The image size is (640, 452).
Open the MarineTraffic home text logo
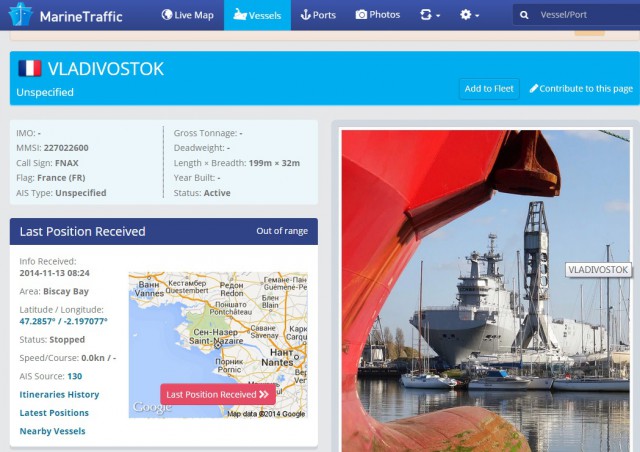(x=81, y=16)
